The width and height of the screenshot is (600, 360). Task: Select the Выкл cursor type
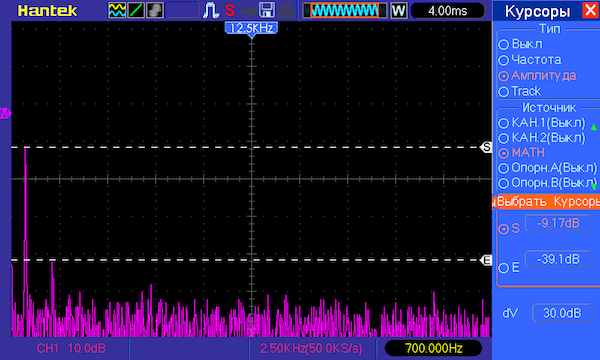[520, 44]
